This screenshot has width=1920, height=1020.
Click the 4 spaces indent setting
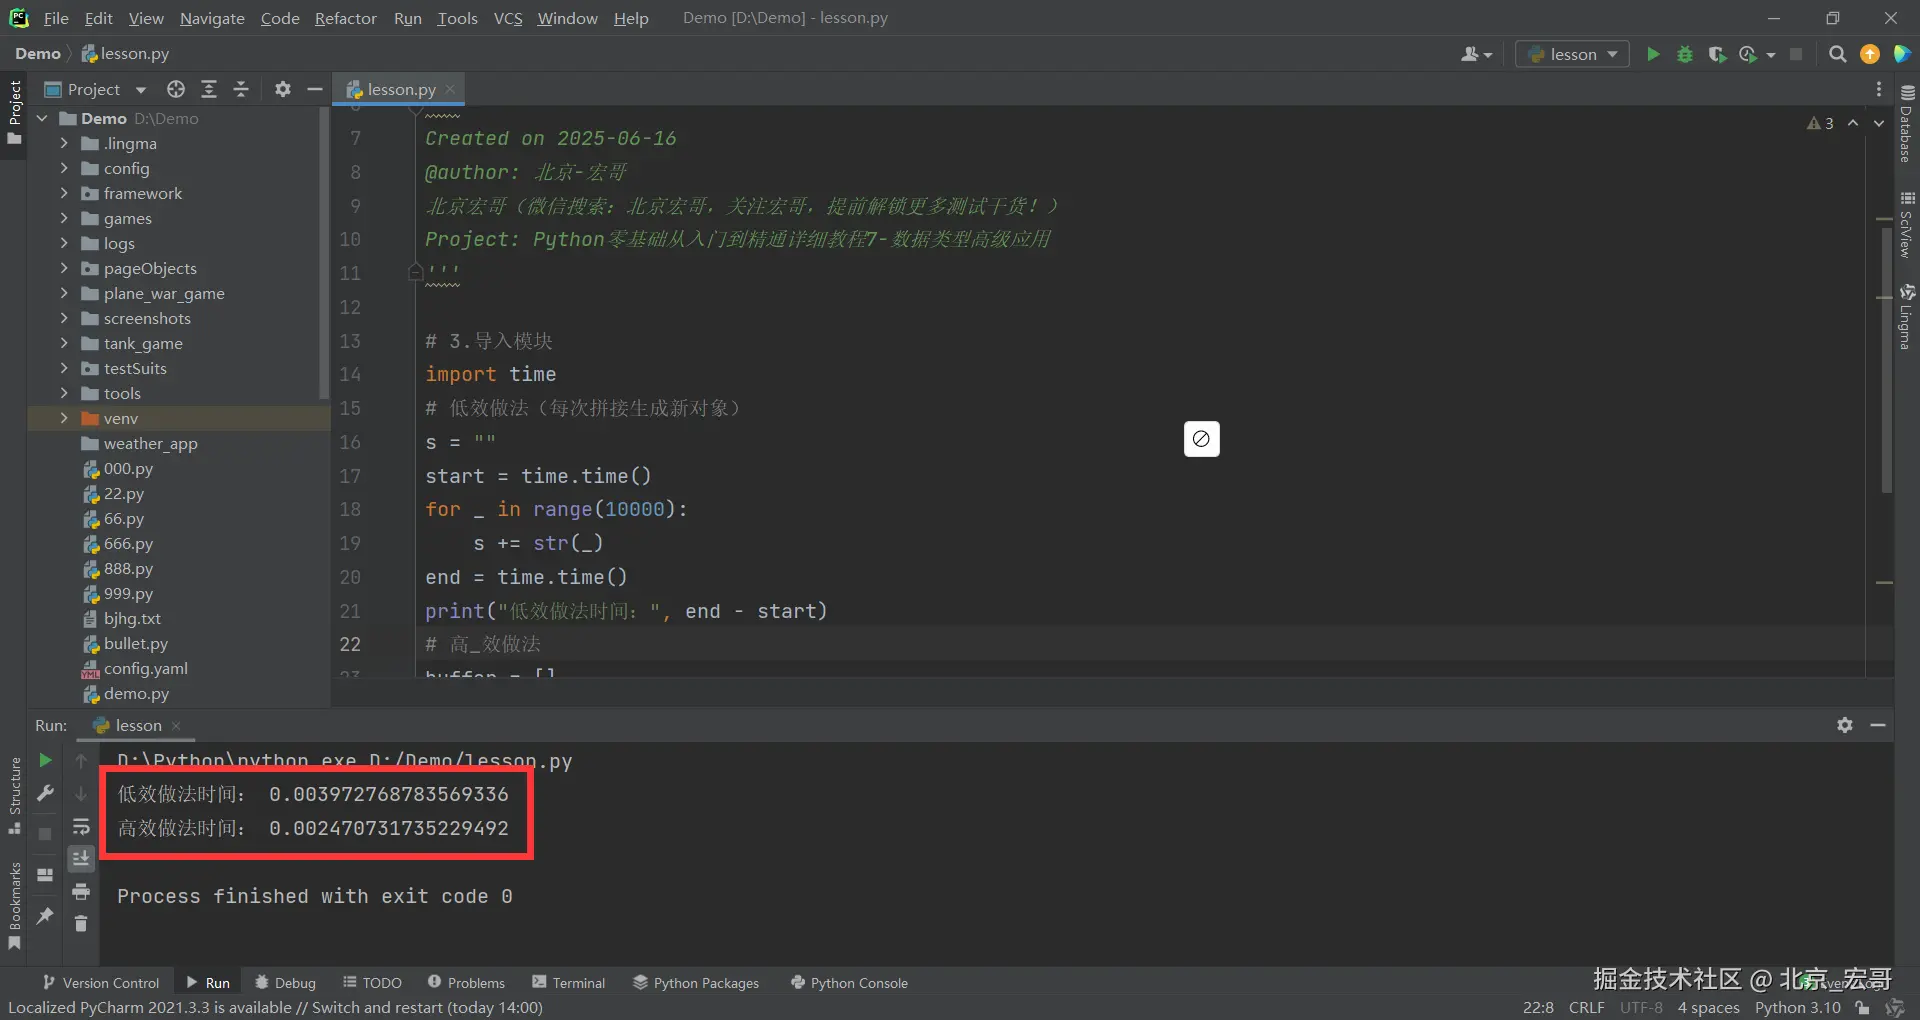click(x=1708, y=1008)
